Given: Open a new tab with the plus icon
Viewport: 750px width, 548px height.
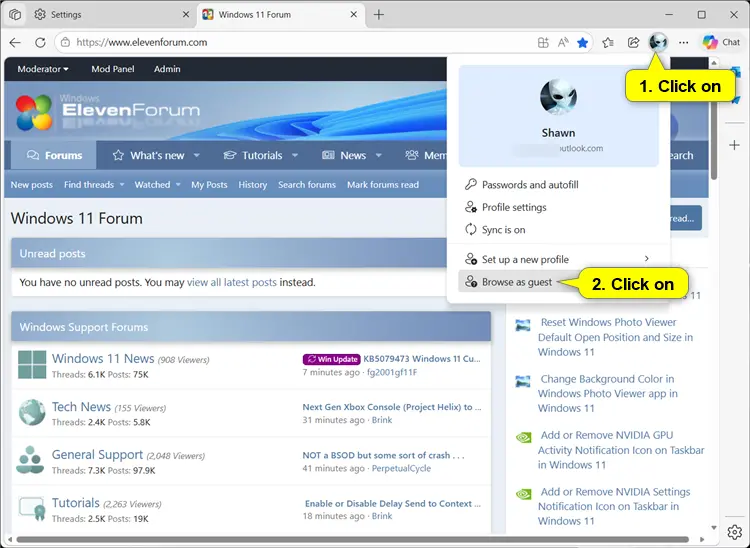Looking at the screenshot, I should 379,15.
